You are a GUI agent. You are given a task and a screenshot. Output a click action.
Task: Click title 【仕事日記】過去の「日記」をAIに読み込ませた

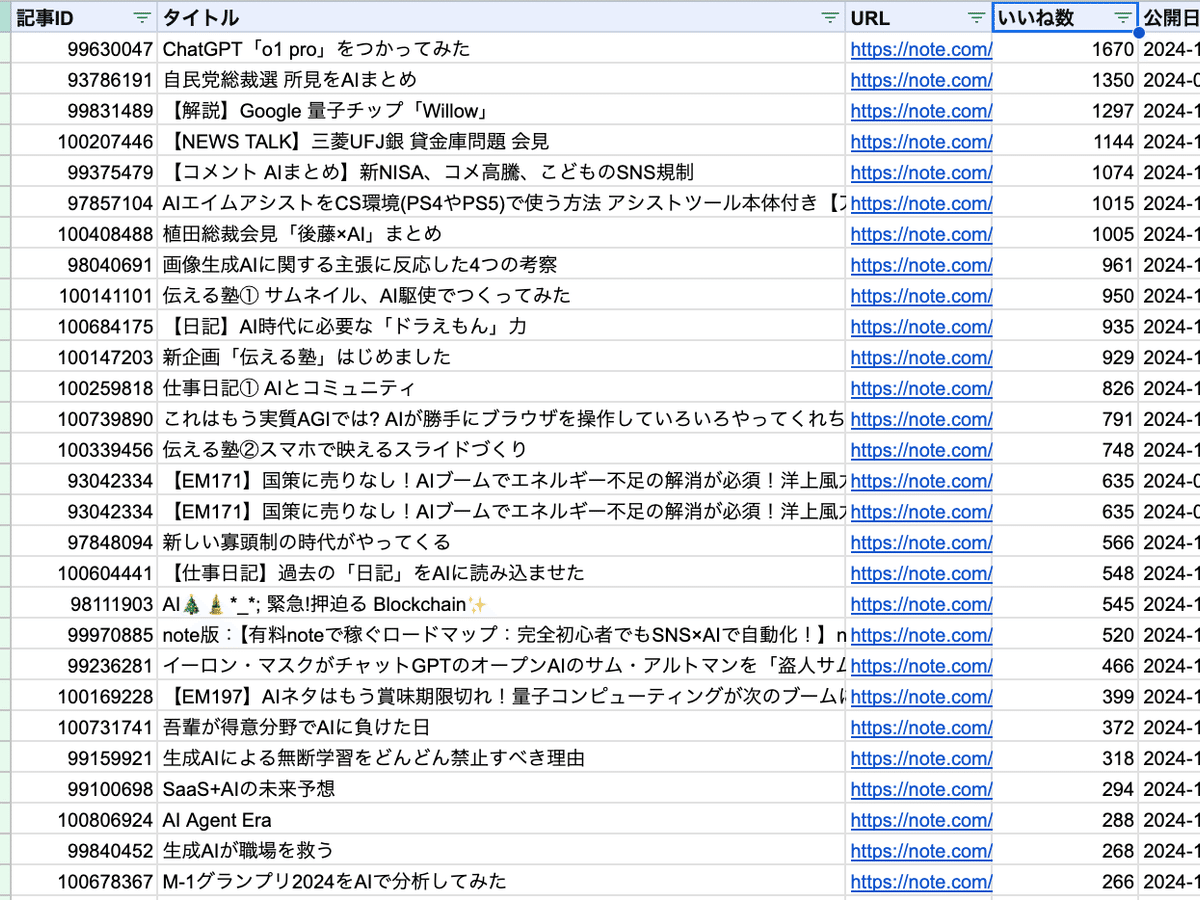pyautogui.click(x=373, y=574)
